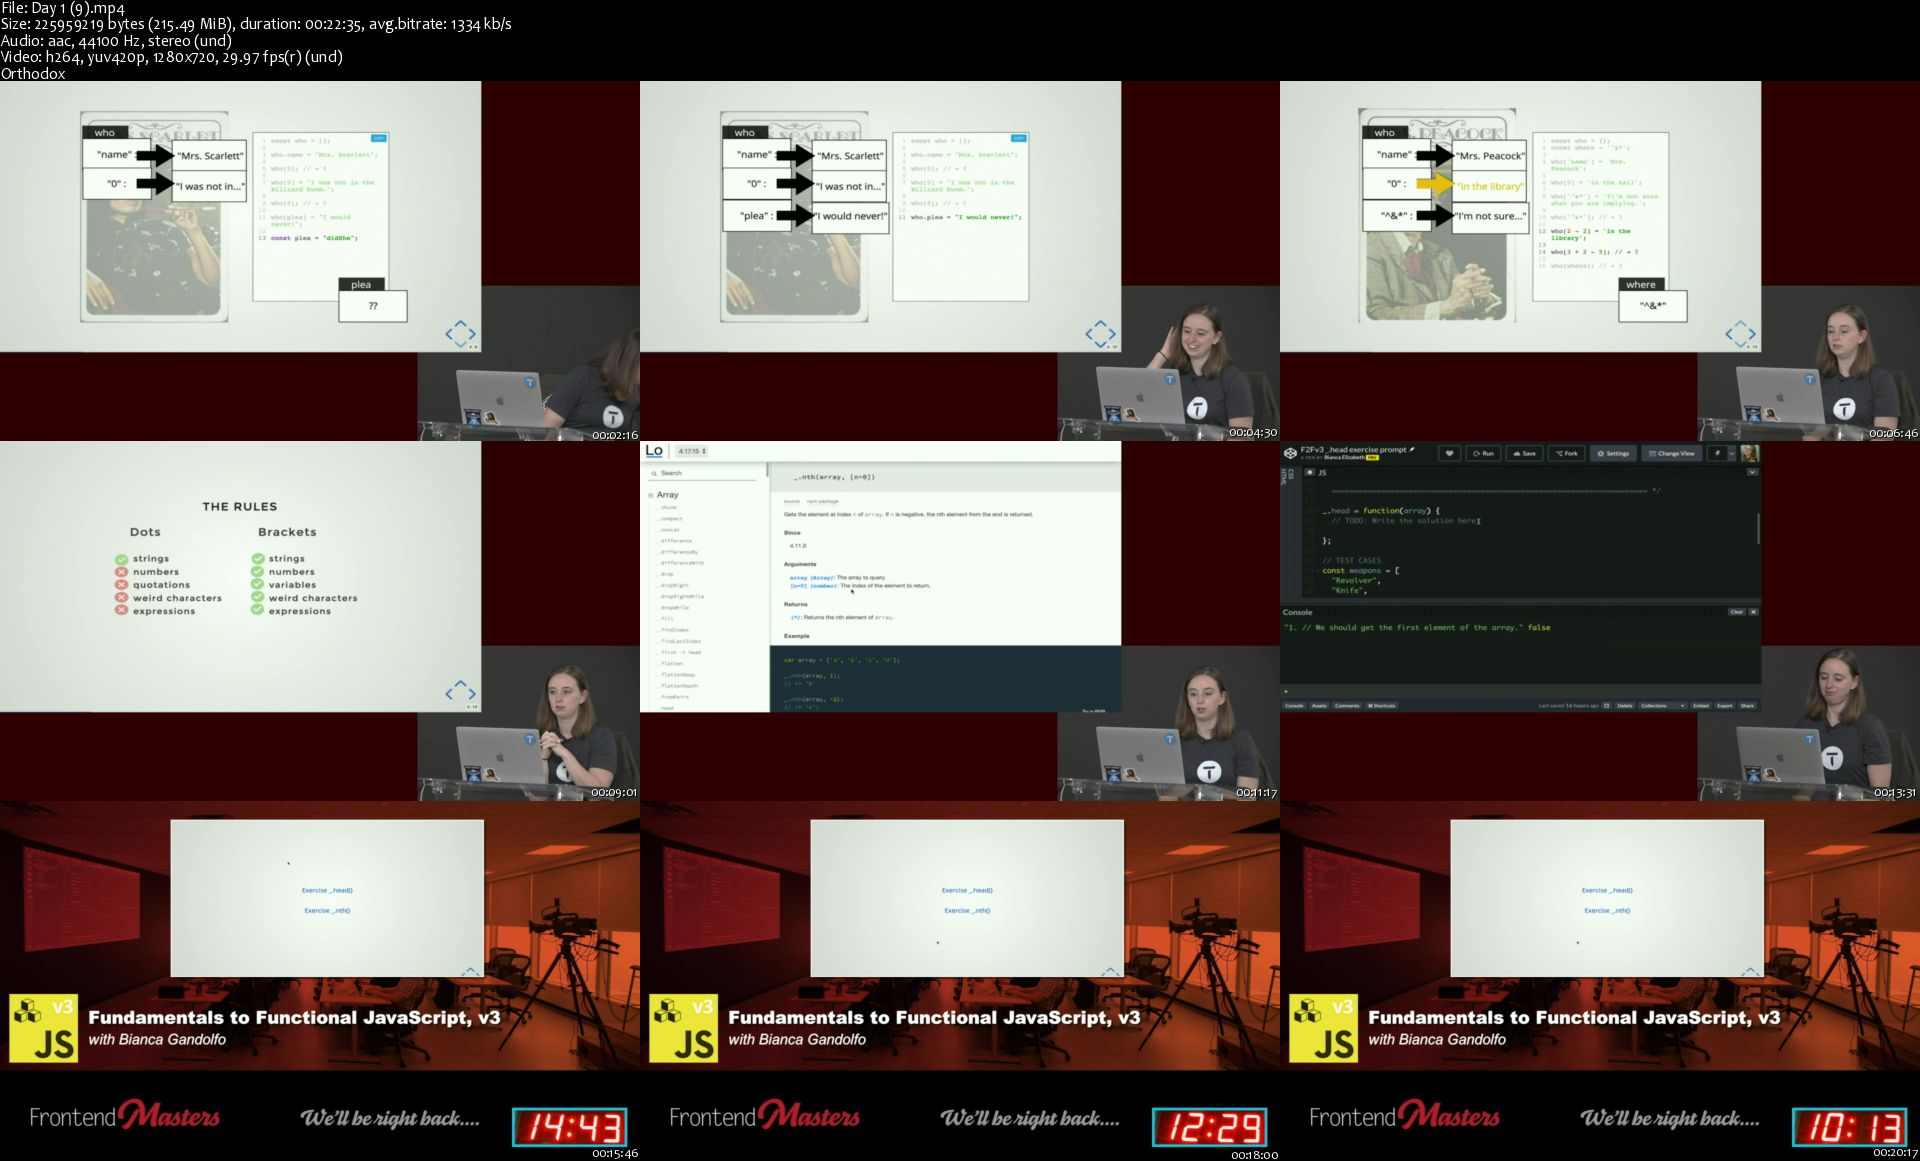The width and height of the screenshot is (1920, 1161).
Task: Click the 14:43 countdown timer
Action: point(569,1127)
